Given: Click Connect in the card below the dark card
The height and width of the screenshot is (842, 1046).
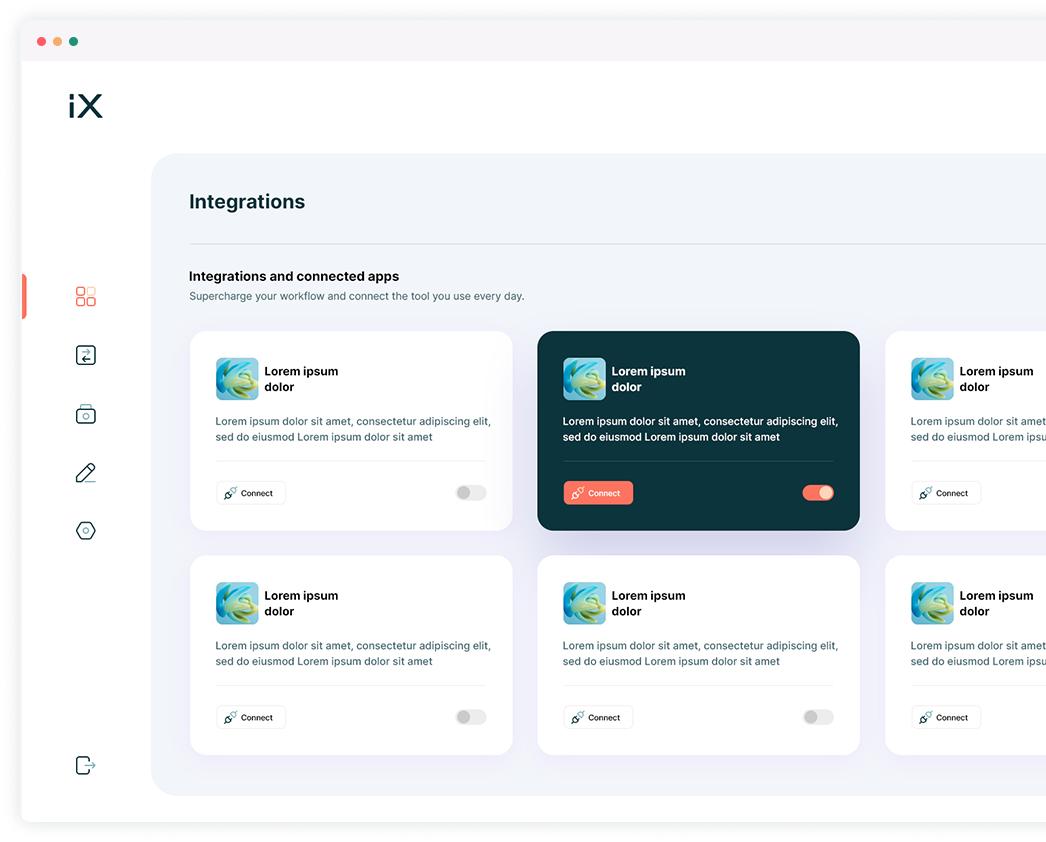Looking at the screenshot, I should pos(598,717).
